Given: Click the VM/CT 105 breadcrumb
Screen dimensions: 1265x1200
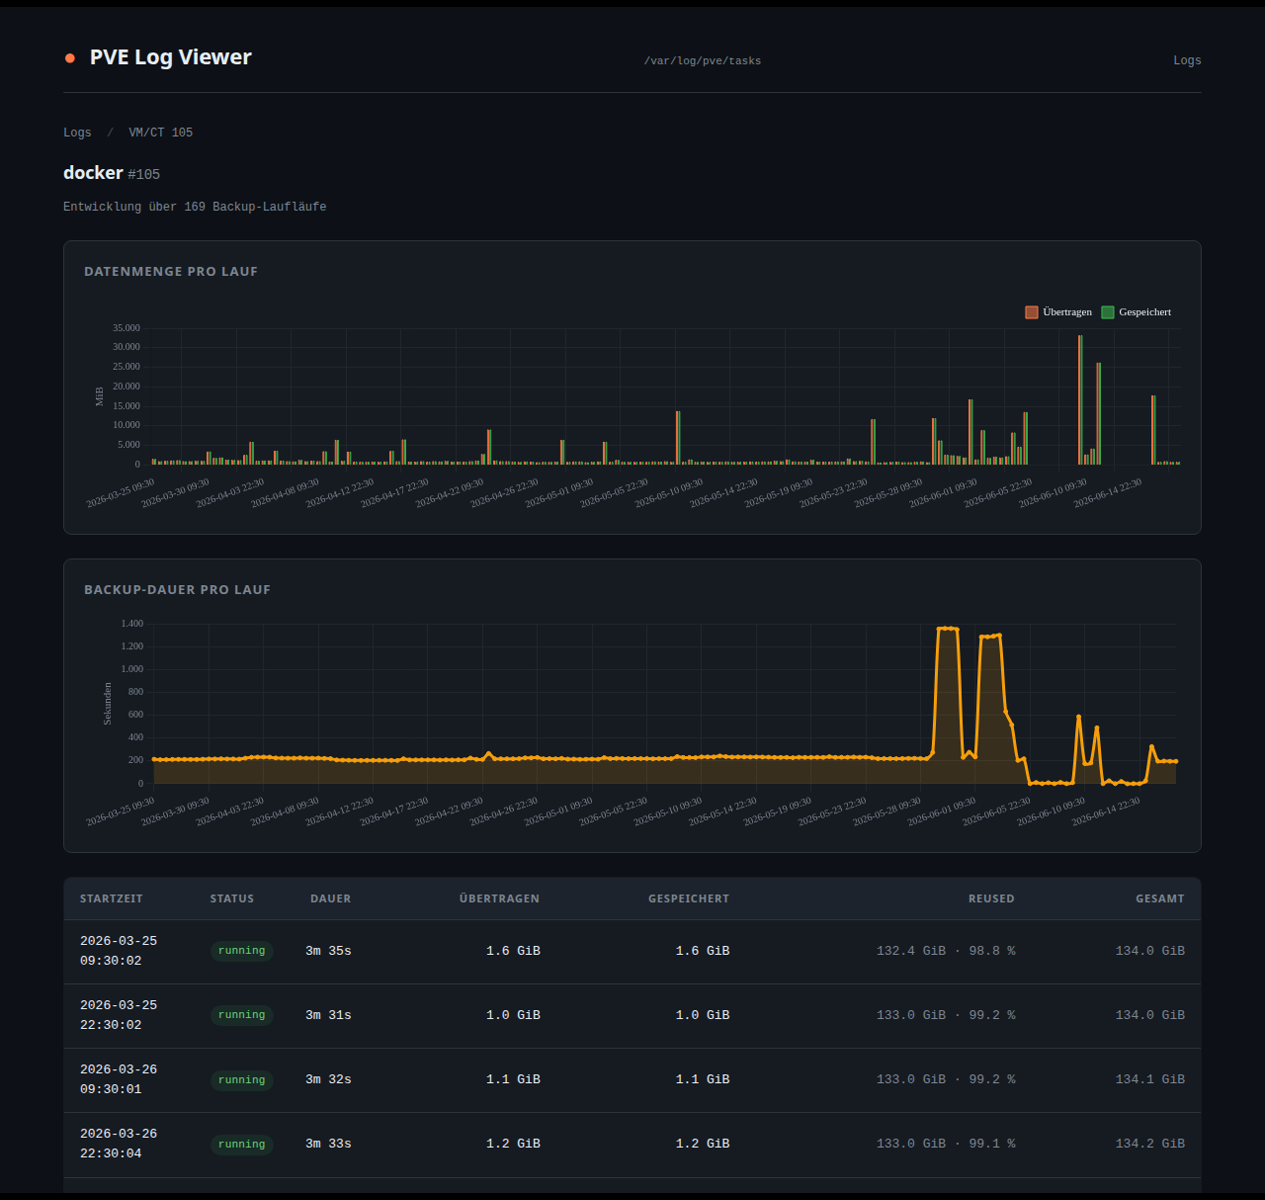Looking at the screenshot, I should (161, 133).
